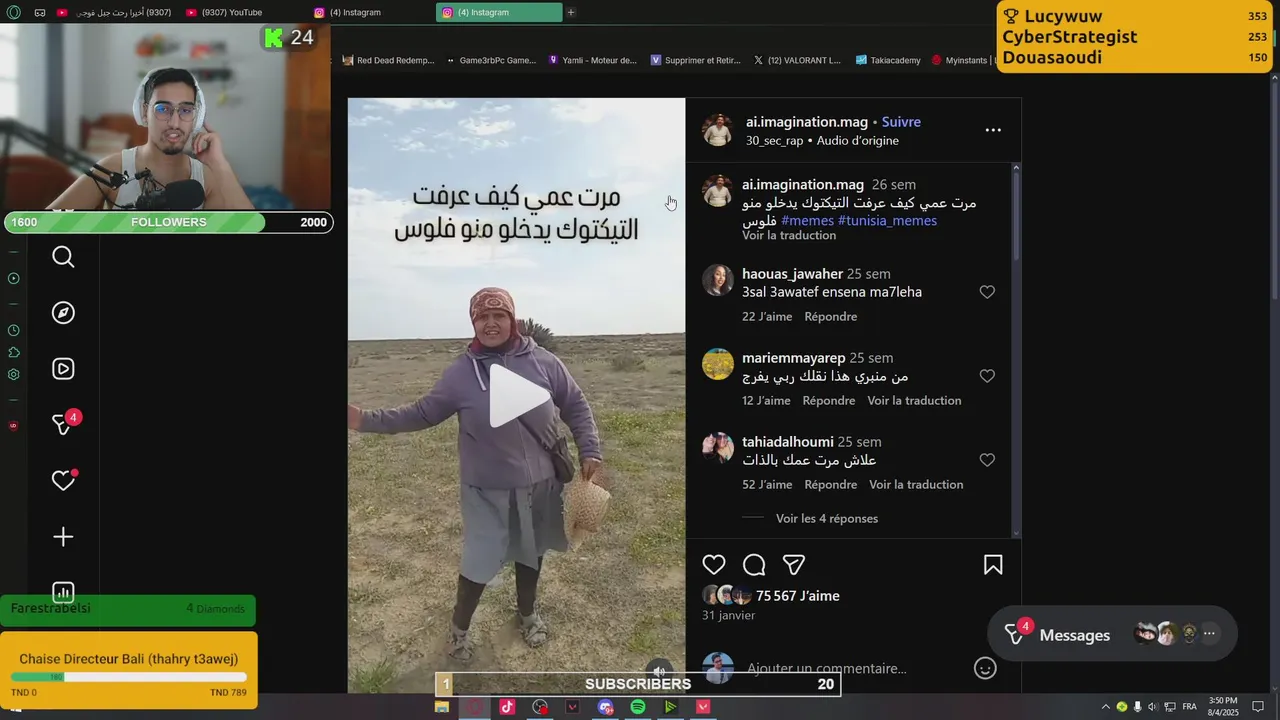Open Instagram direct messages sidebar icon

coord(63,424)
